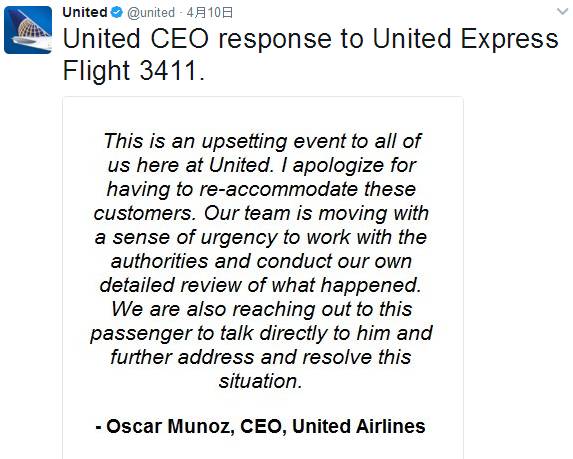Viewport: 573px width, 459px height.
Task: Click the line 'authorities and conduct our own'
Action: pos(261,261)
